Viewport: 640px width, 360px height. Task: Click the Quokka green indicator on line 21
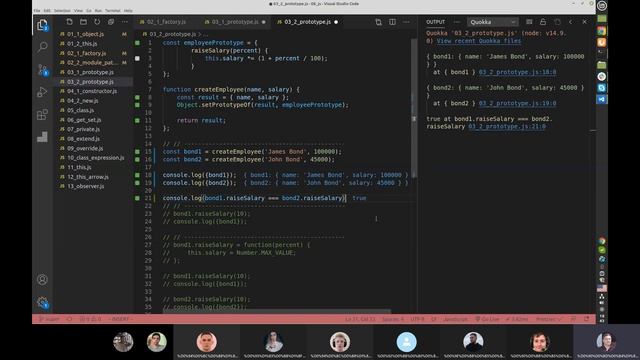tap(137, 198)
